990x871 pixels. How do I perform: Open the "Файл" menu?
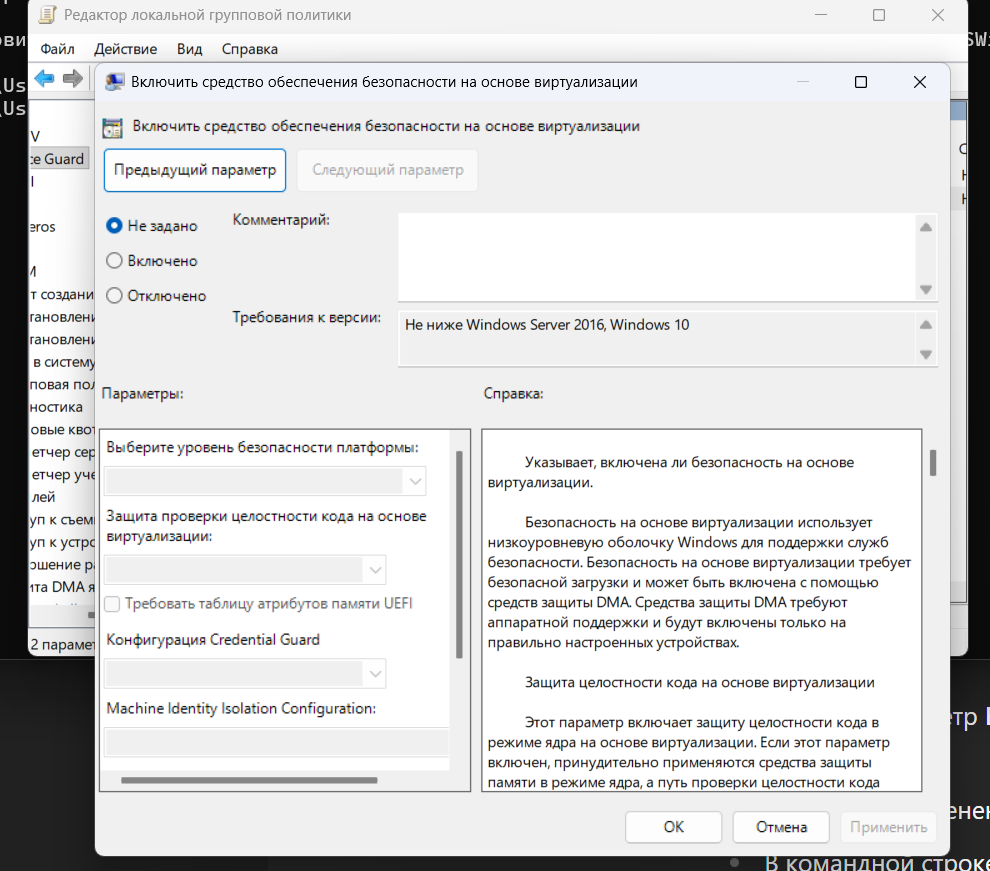(x=57, y=49)
